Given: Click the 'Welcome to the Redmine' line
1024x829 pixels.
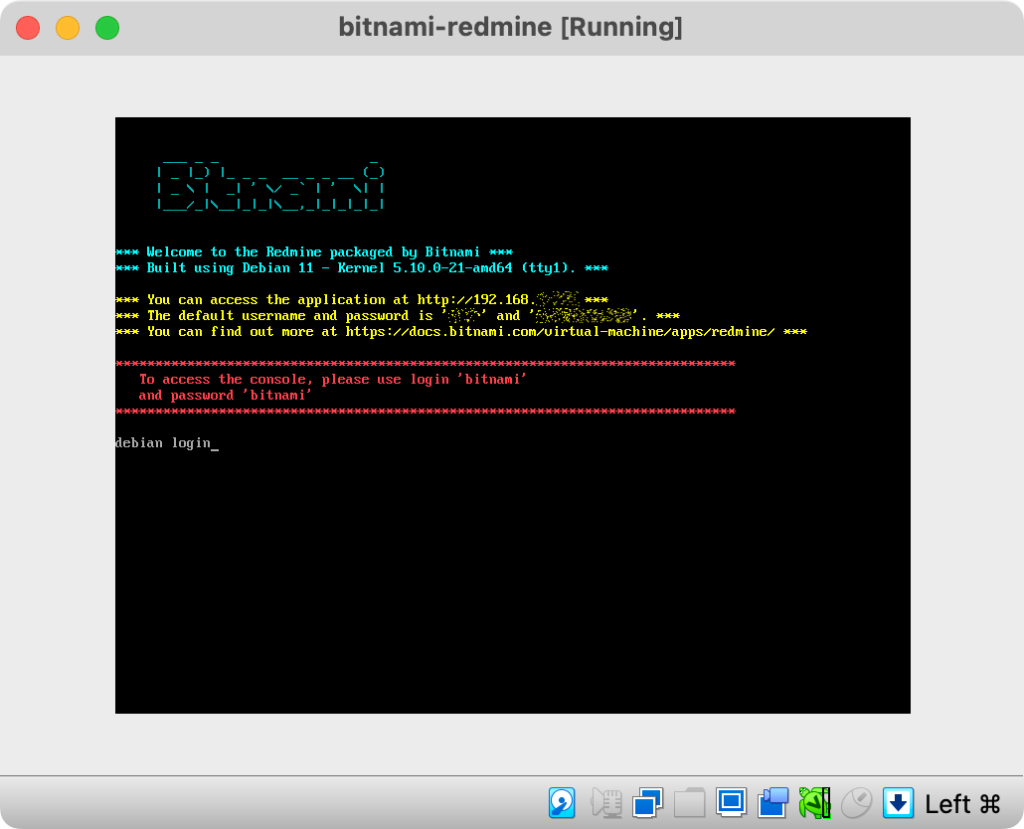Looking at the screenshot, I should [x=314, y=252].
